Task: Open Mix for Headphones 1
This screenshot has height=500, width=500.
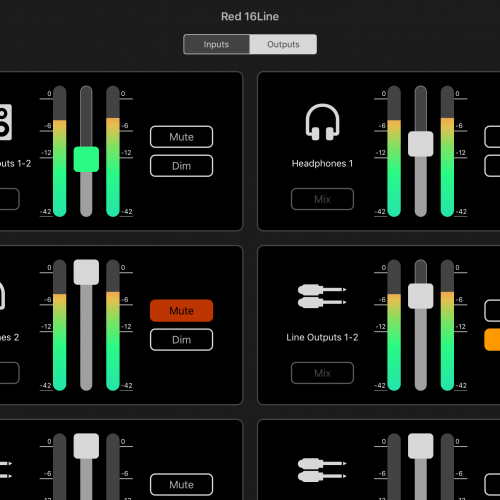Action: tap(322, 199)
